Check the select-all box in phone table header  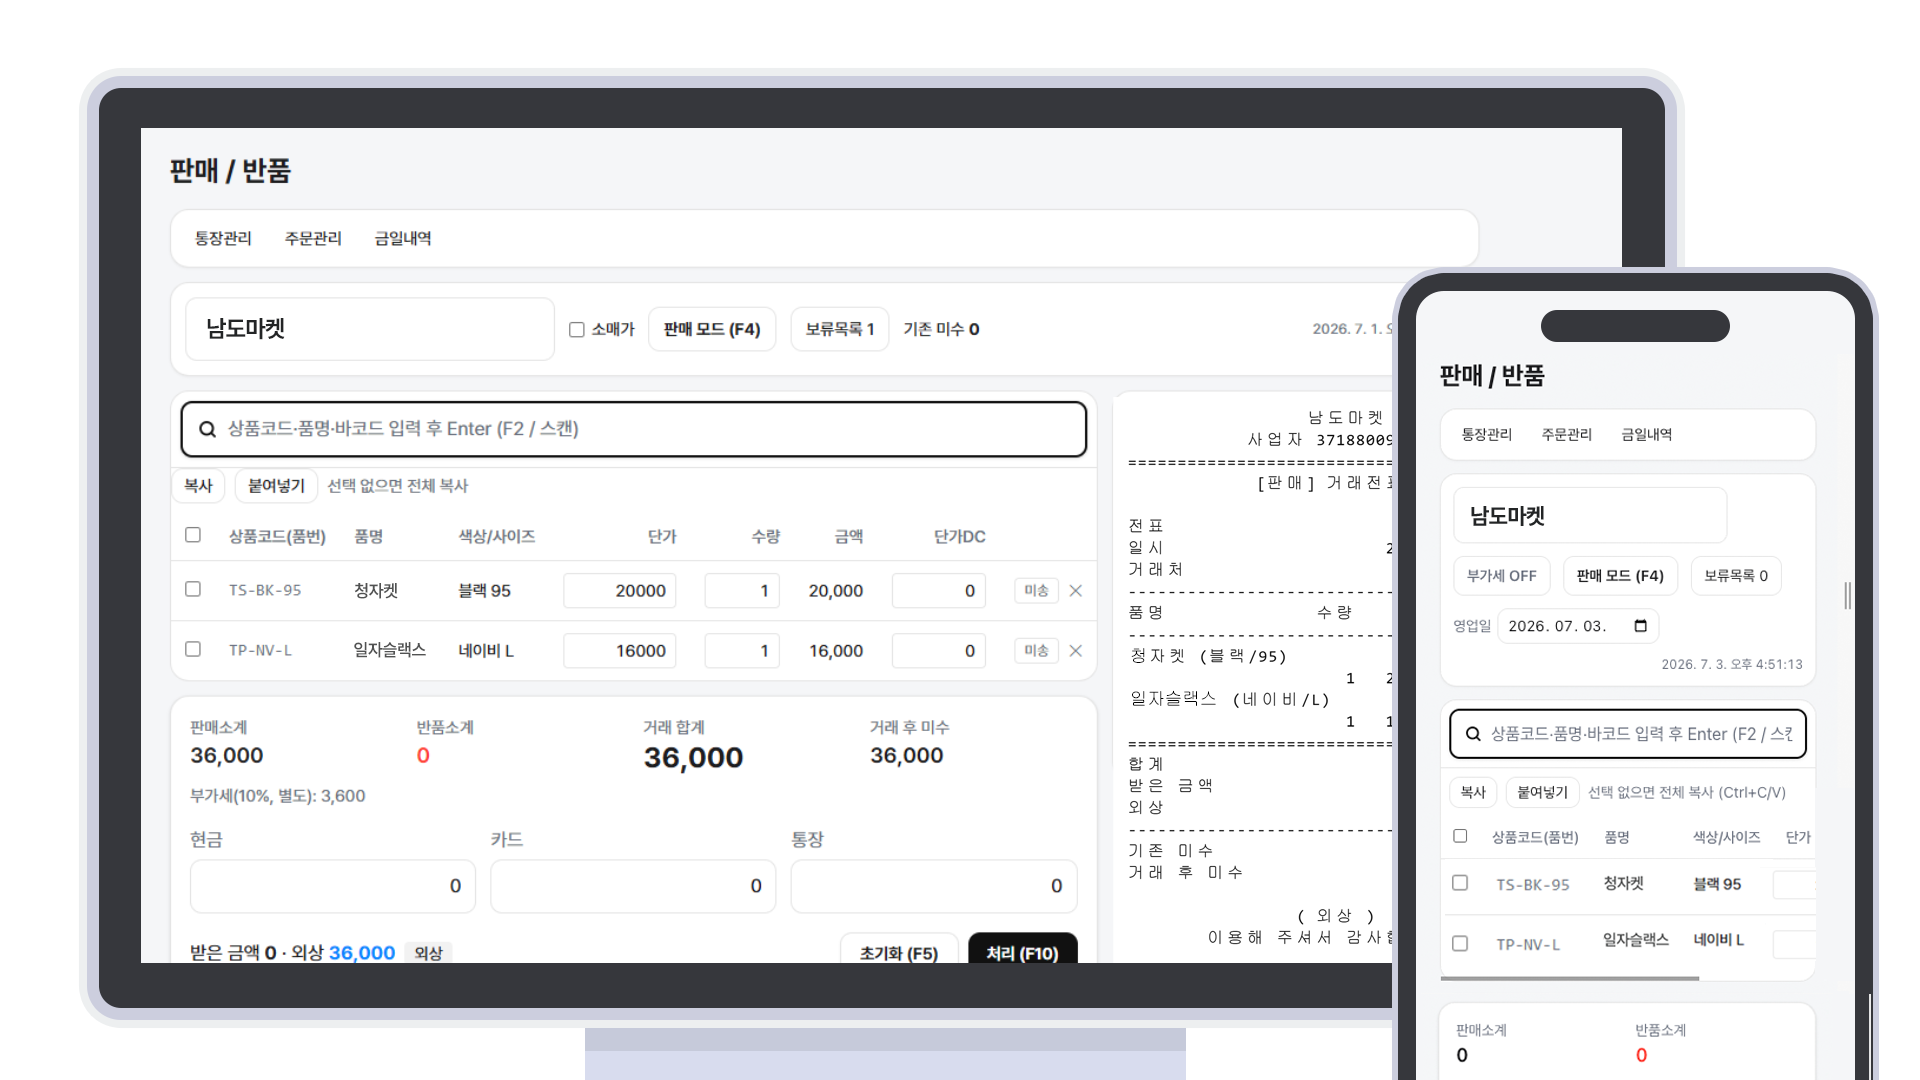tap(1460, 836)
